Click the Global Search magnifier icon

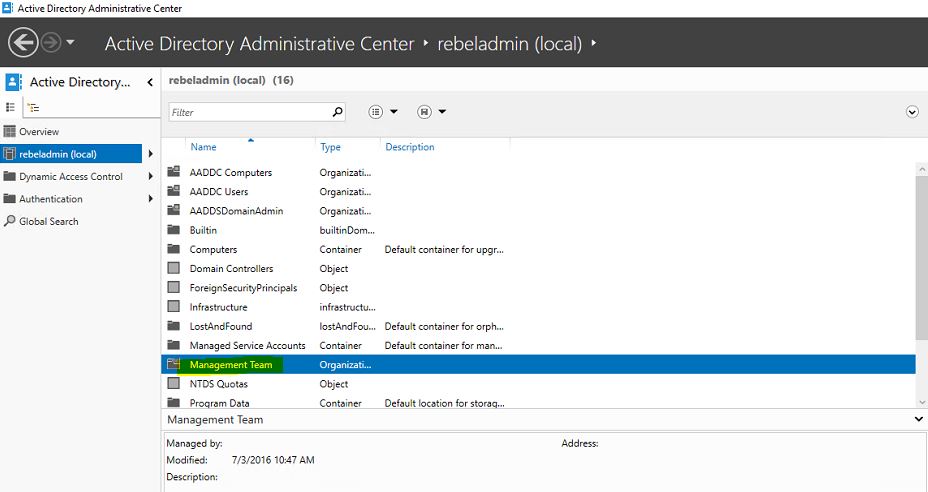pos(9,221)
